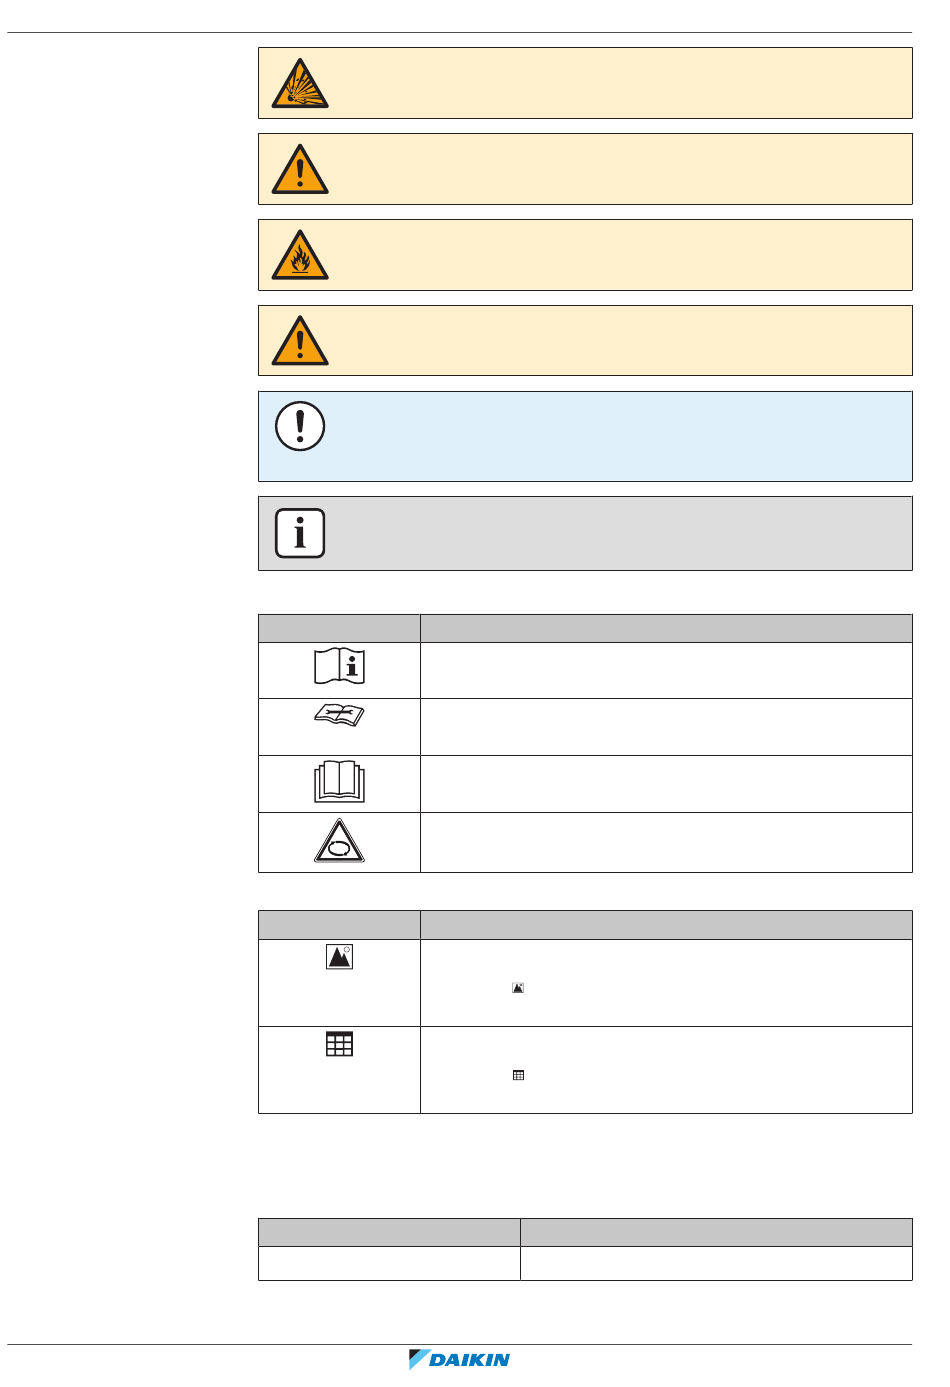The image size is (950, 1387).
Task: Click inside the blue notice box area
Action: click(585, 436)
